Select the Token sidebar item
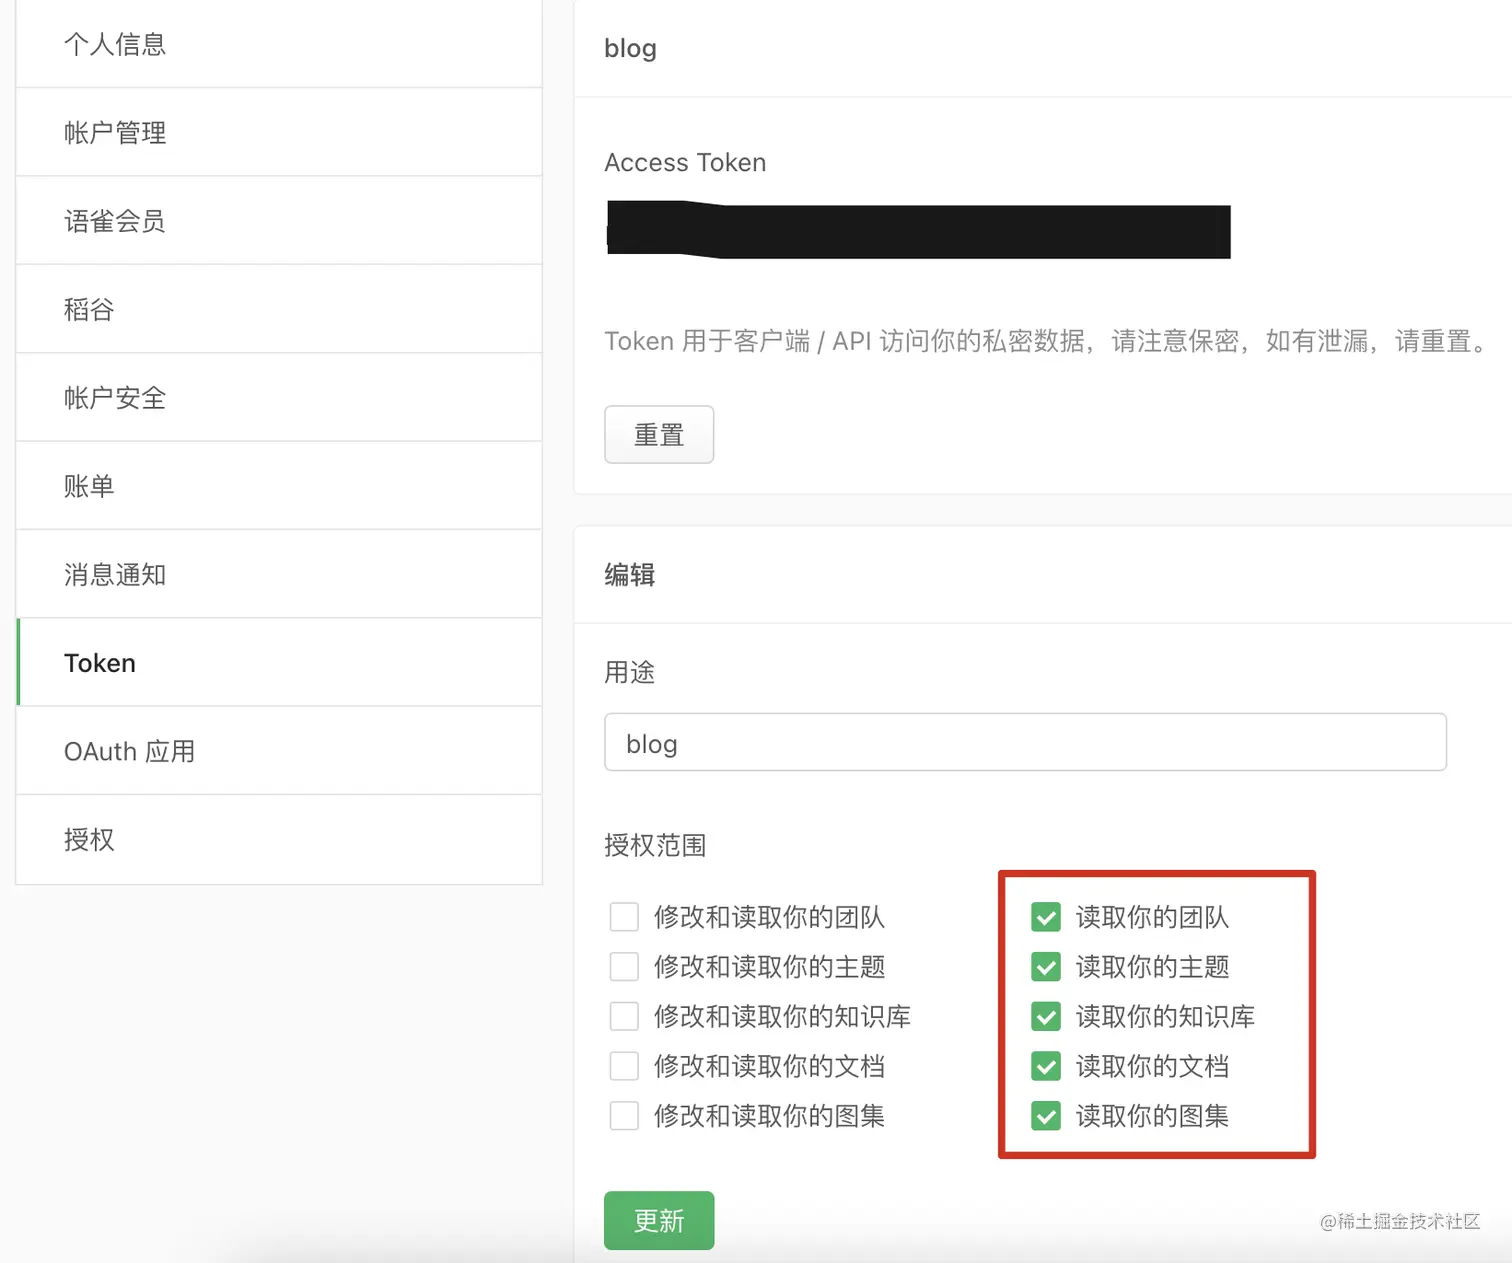The width and height of the screenshot is (1512, 1263). [279, 662]
